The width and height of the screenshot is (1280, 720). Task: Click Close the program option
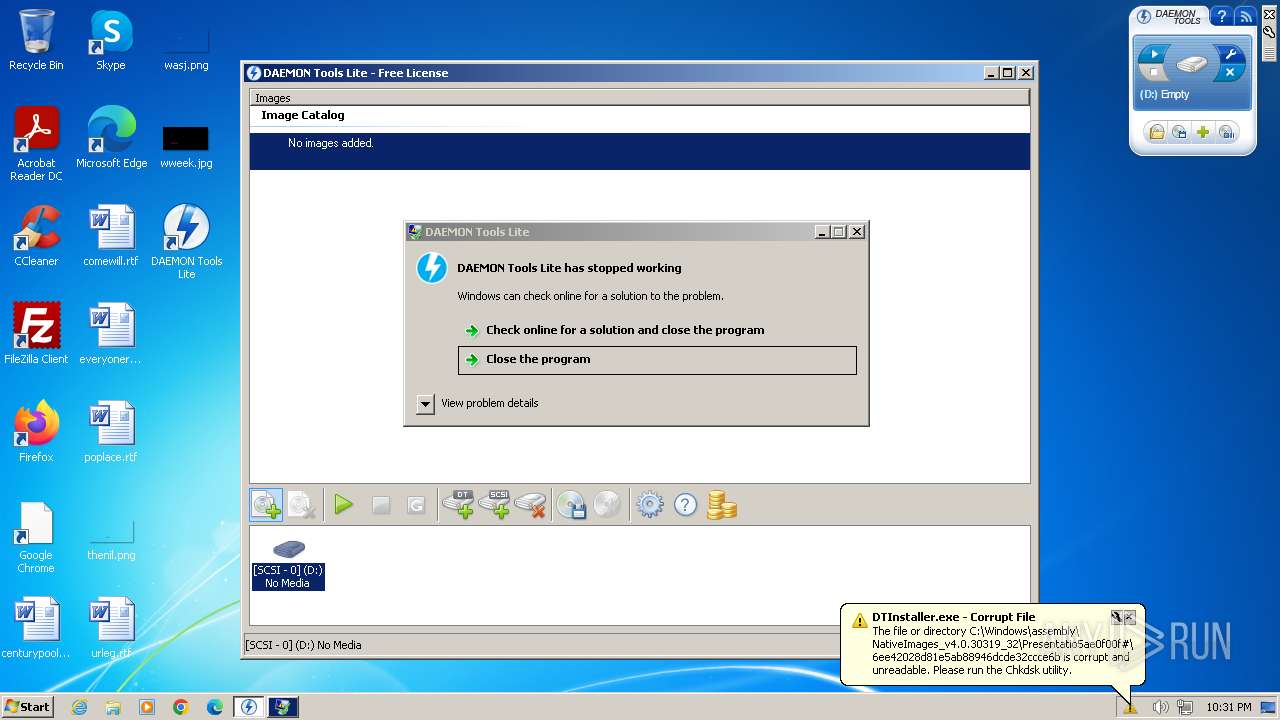[657, 360]
